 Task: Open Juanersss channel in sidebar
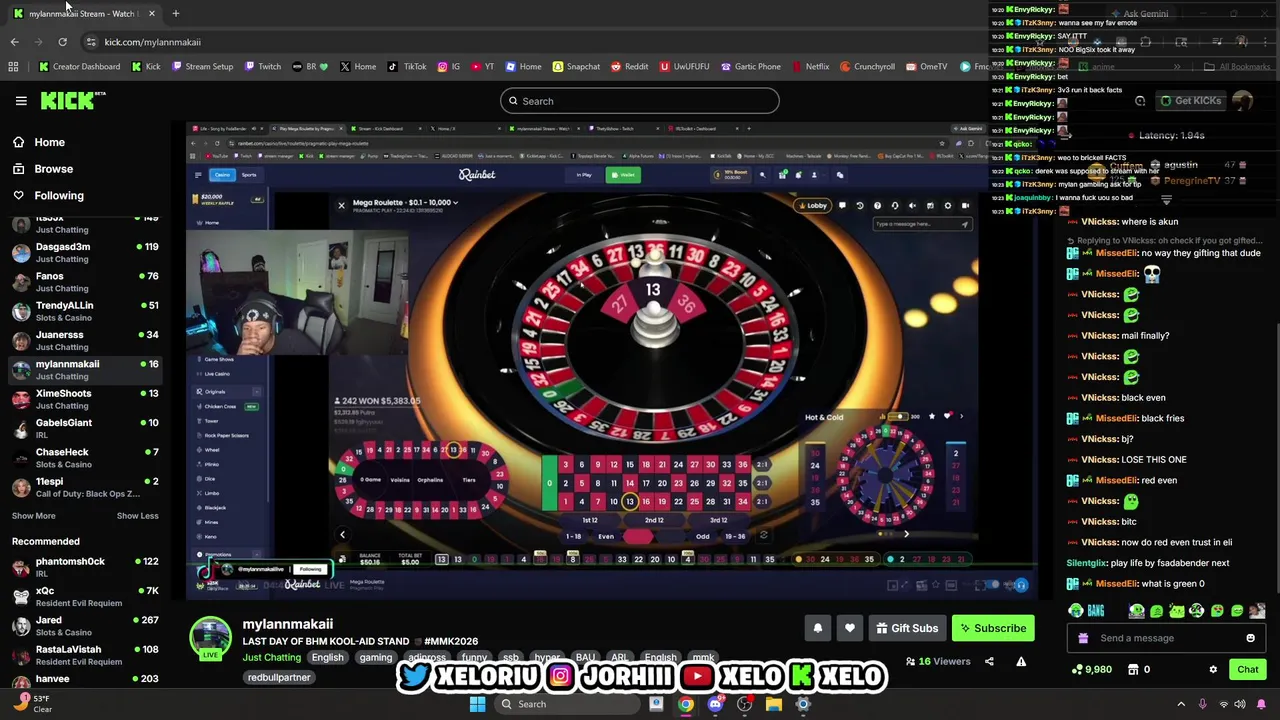(x=85, y=340)
